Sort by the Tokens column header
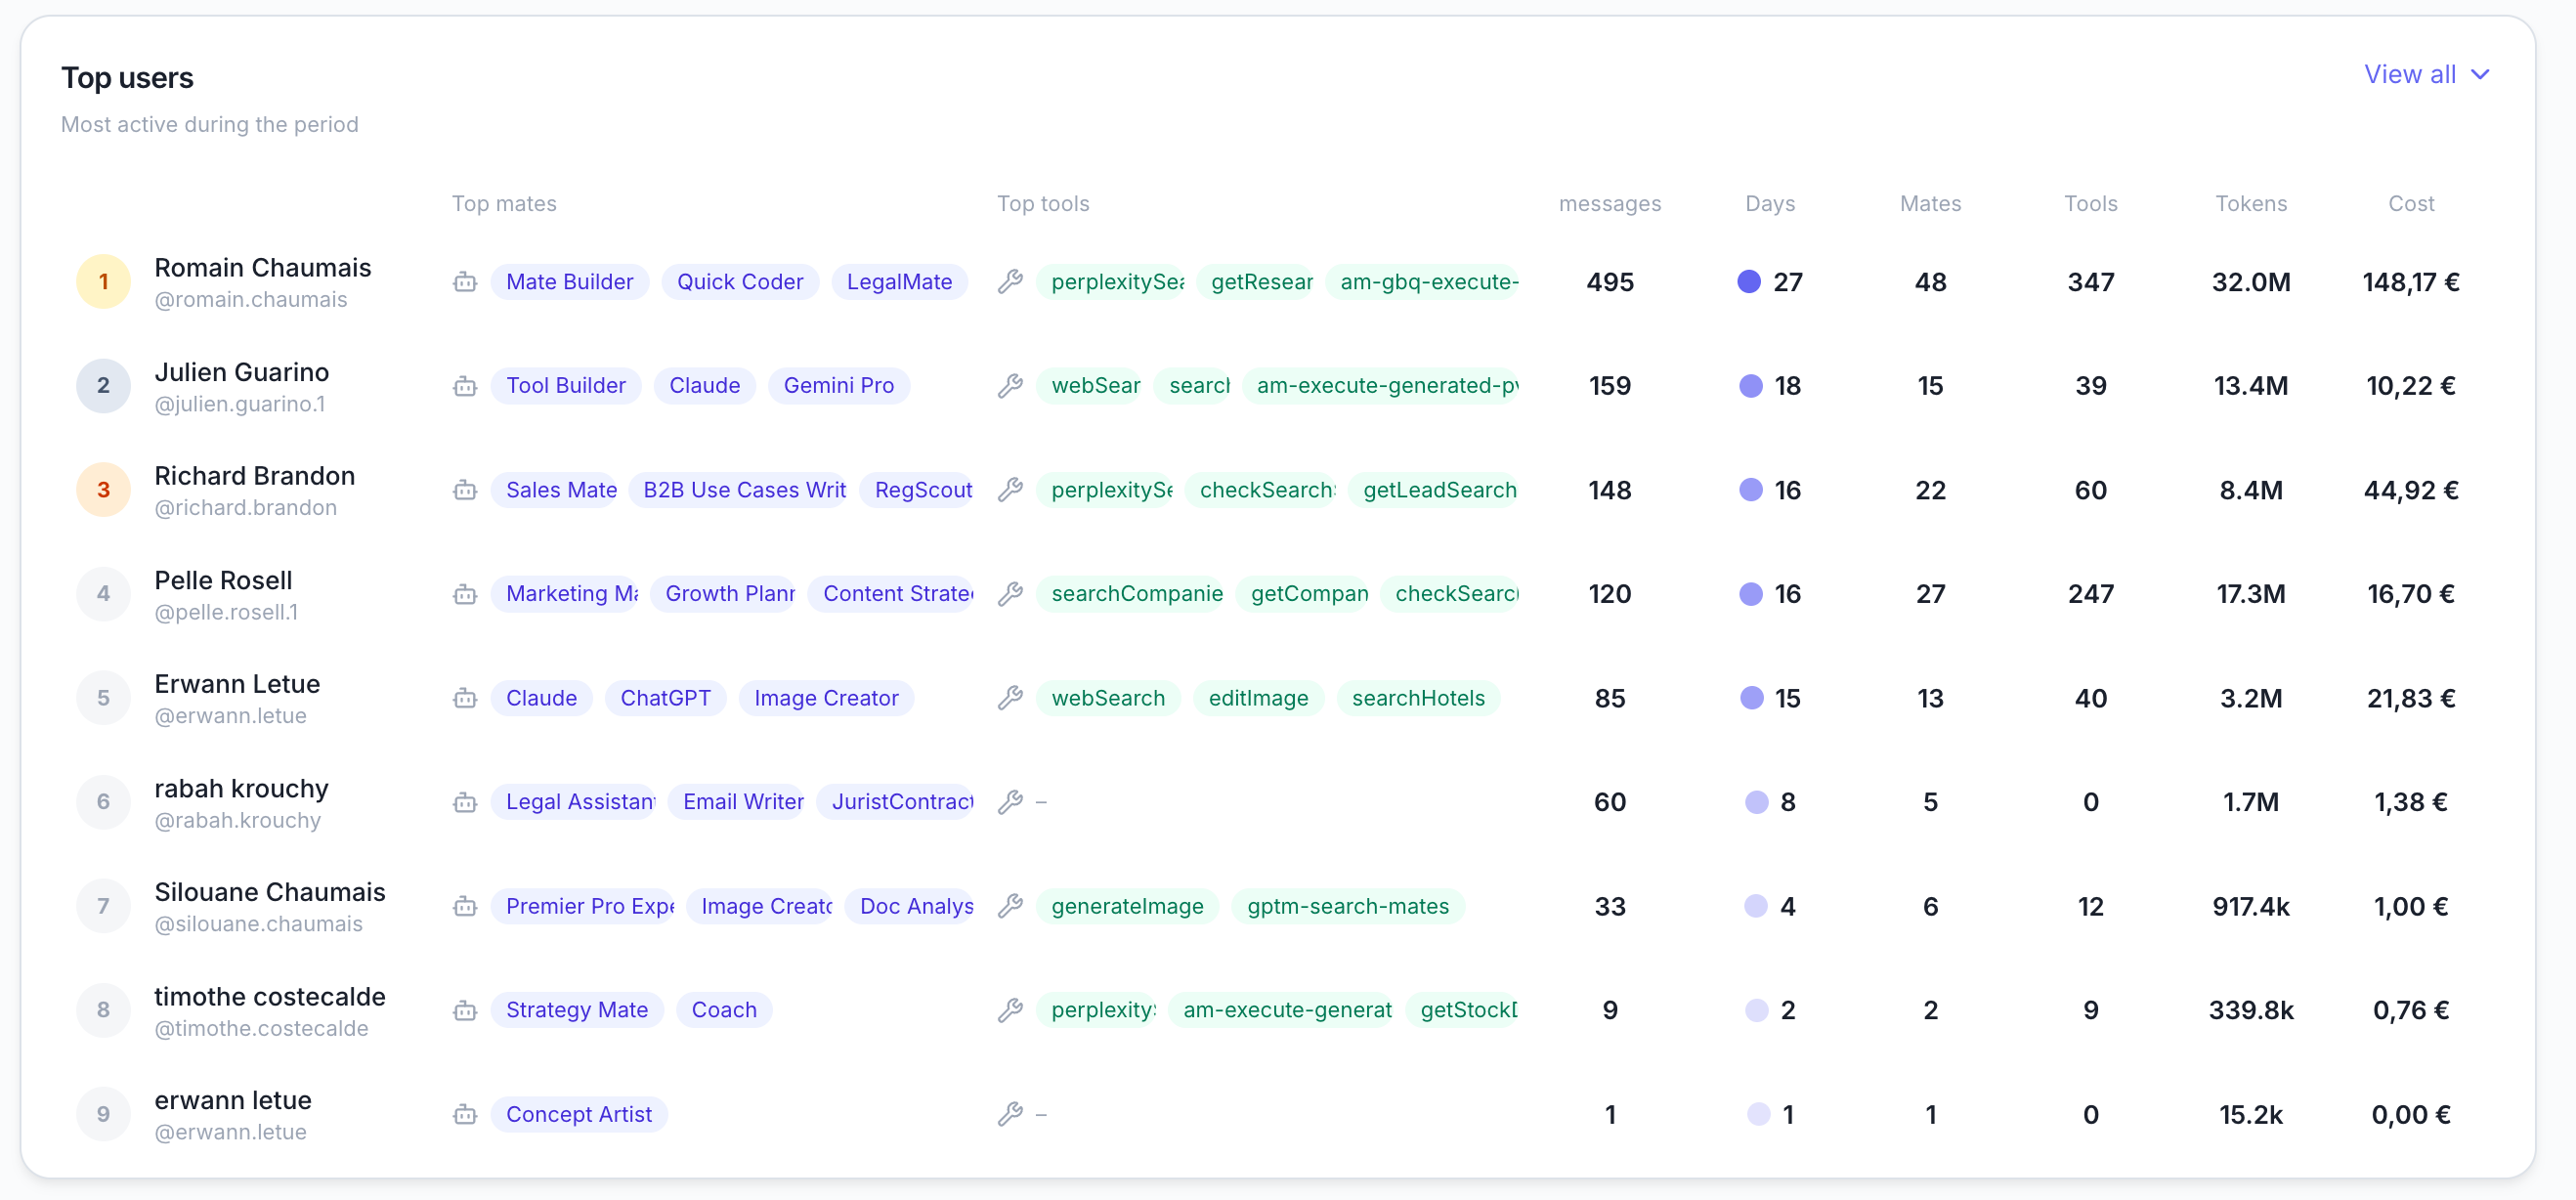The image size is (2576, 1200). (x=2251, y=204)
